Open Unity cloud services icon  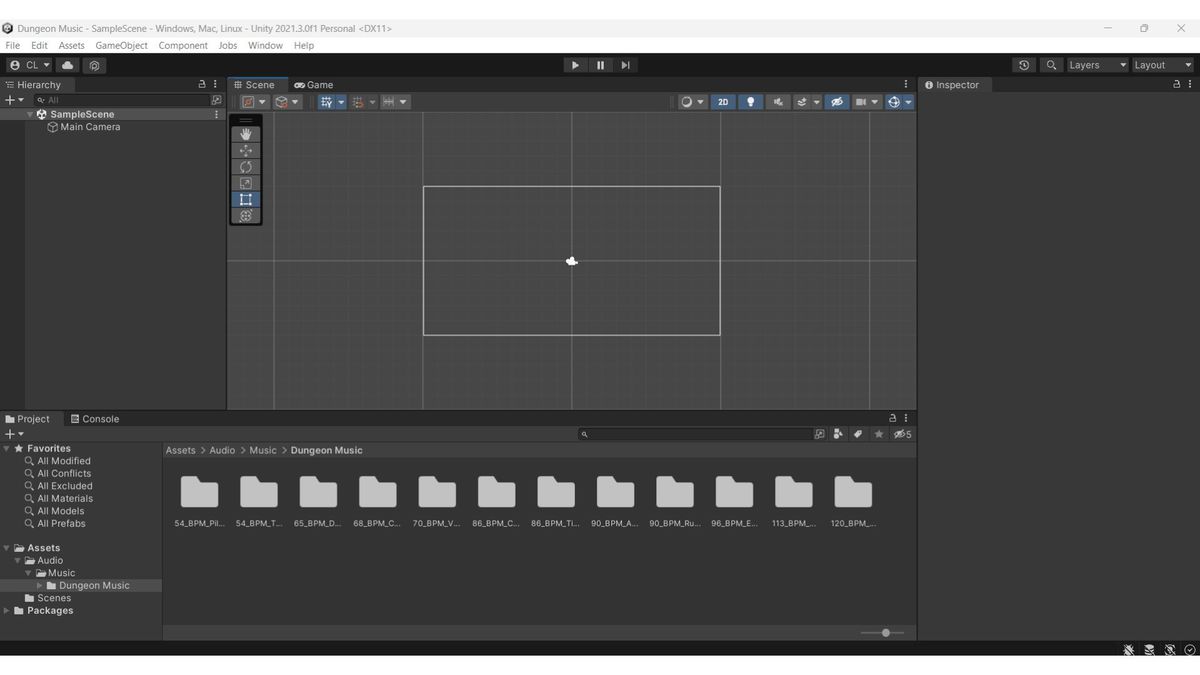68,65
